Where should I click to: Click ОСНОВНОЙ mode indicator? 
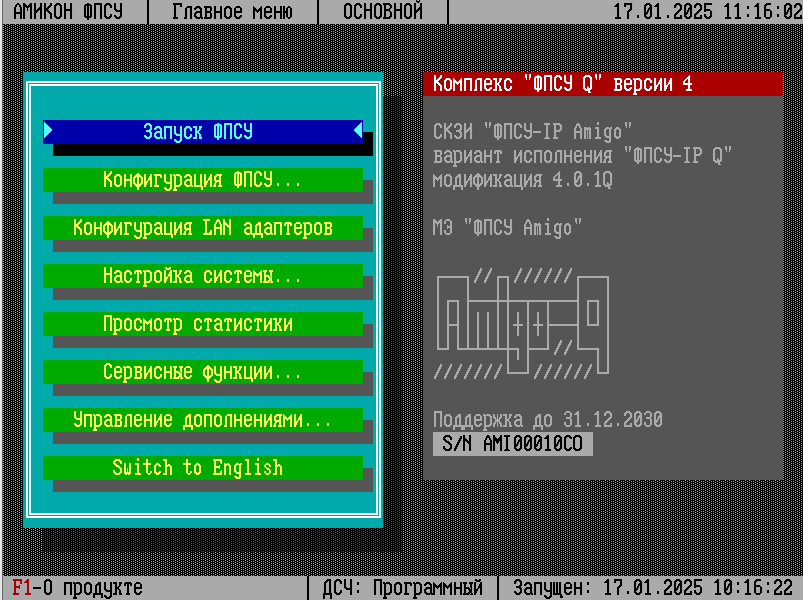point(383,12)
